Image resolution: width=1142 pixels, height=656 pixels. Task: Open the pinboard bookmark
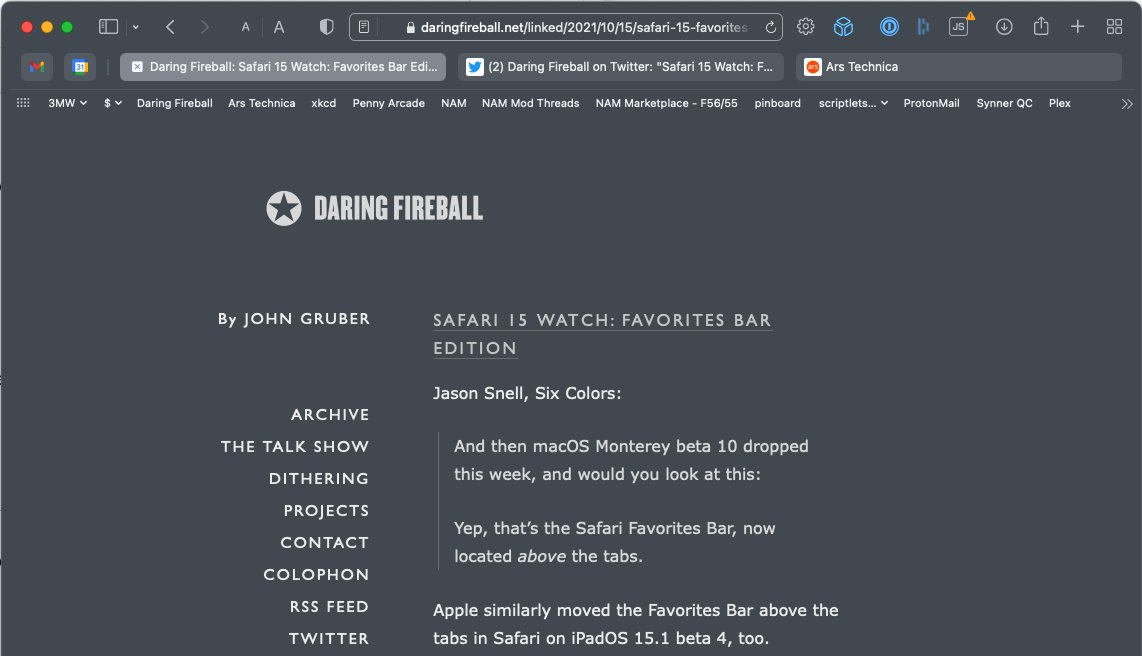pos(777,103)
